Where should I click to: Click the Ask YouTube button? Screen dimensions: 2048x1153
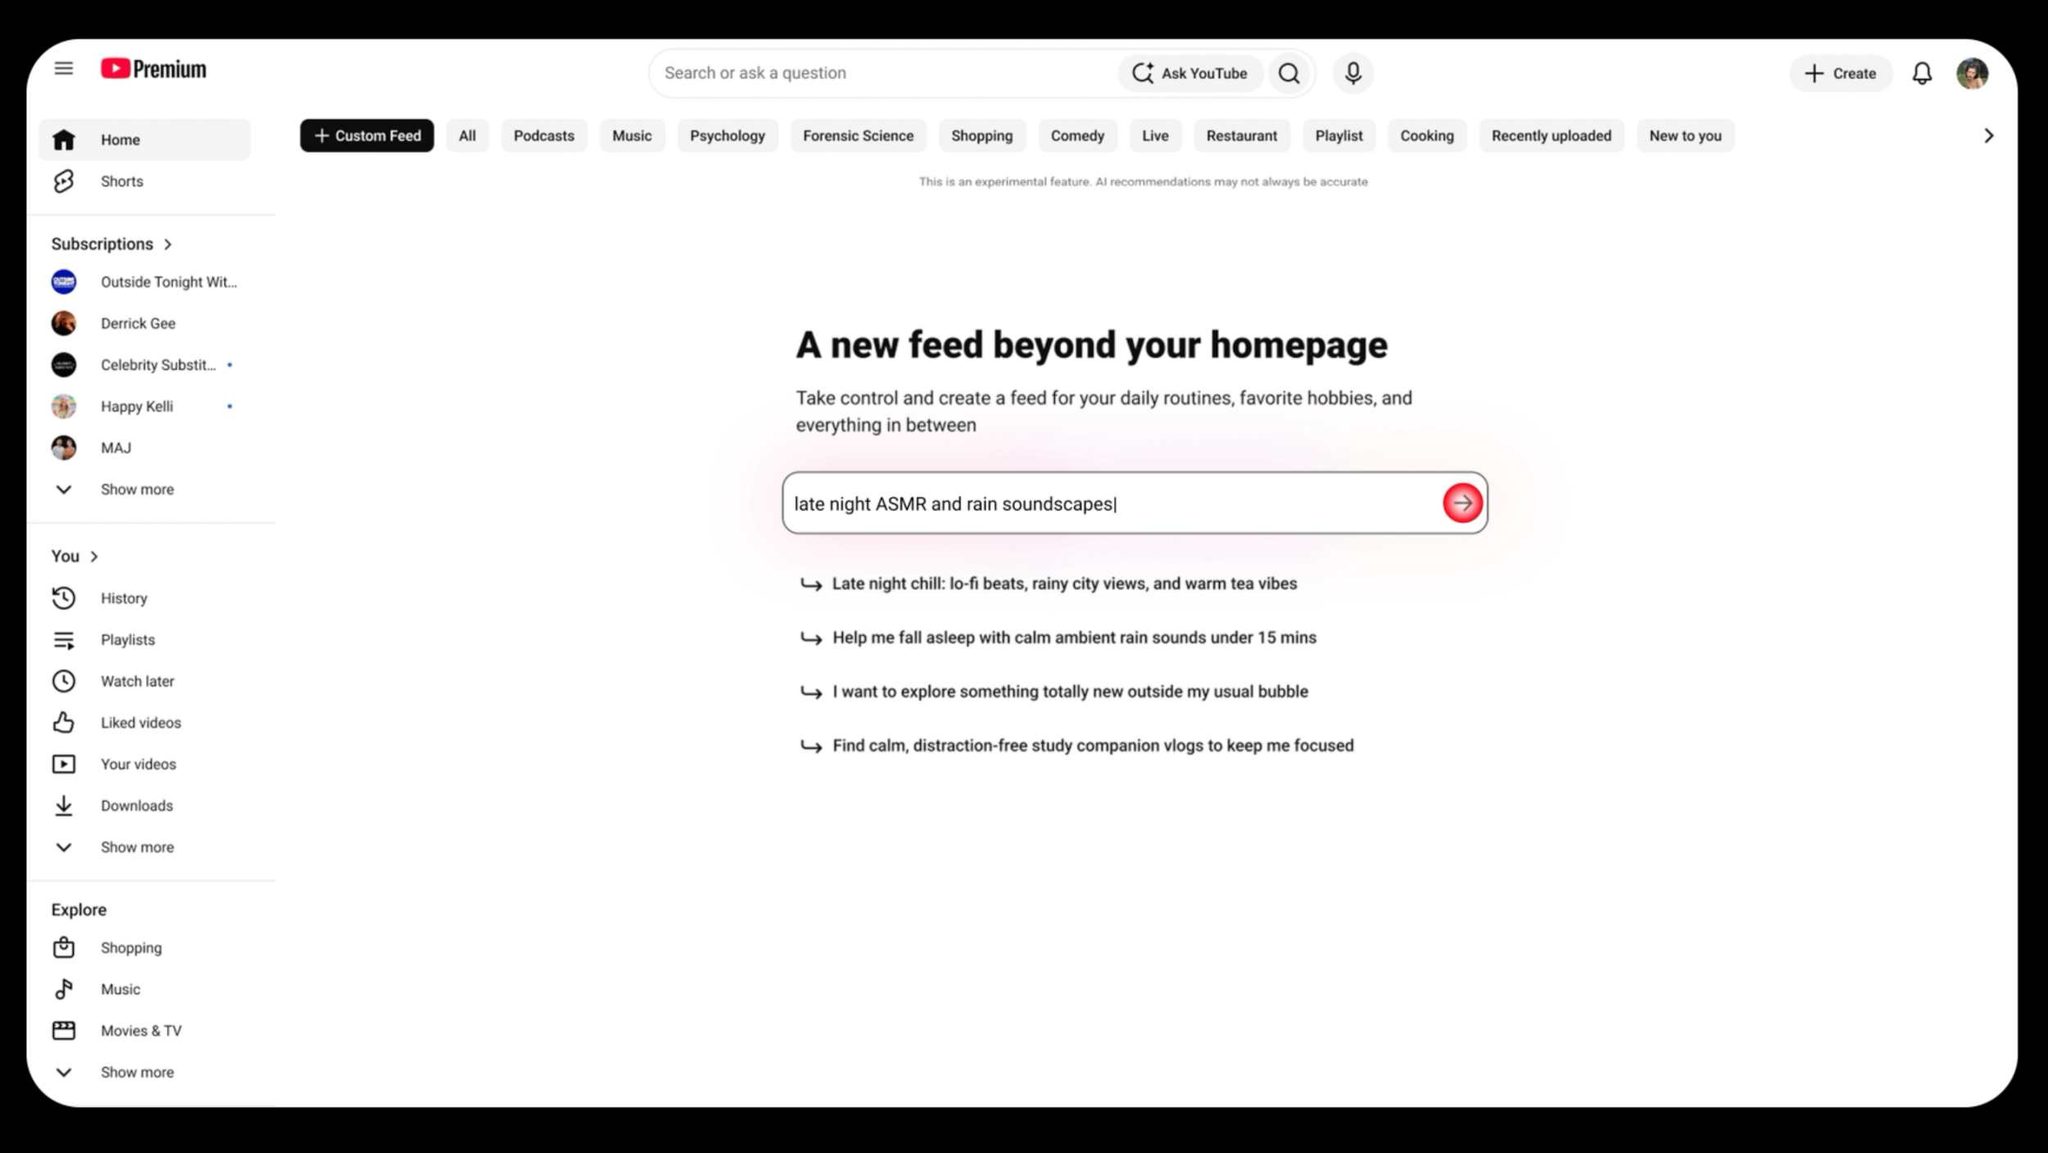point(1190,73)
